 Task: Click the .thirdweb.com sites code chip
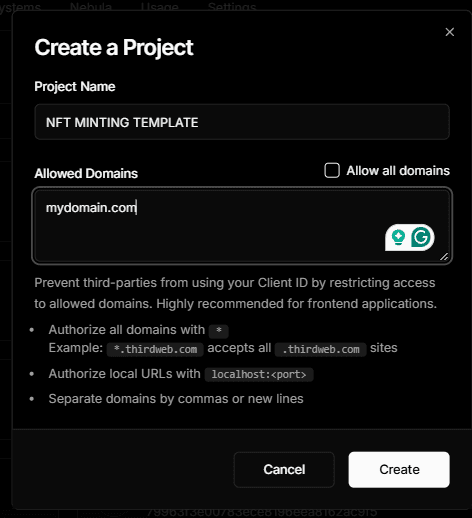pyautogui.click(x=321, y=349)
